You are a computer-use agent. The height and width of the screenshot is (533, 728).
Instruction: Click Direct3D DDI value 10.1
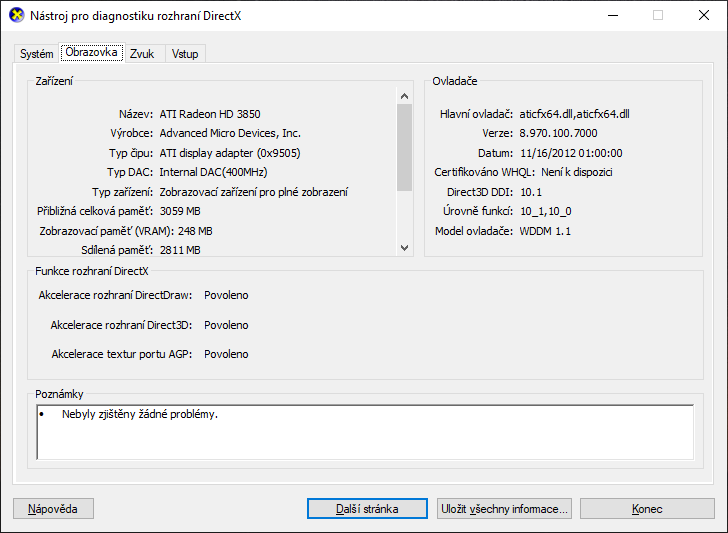[x=531, y=192]
